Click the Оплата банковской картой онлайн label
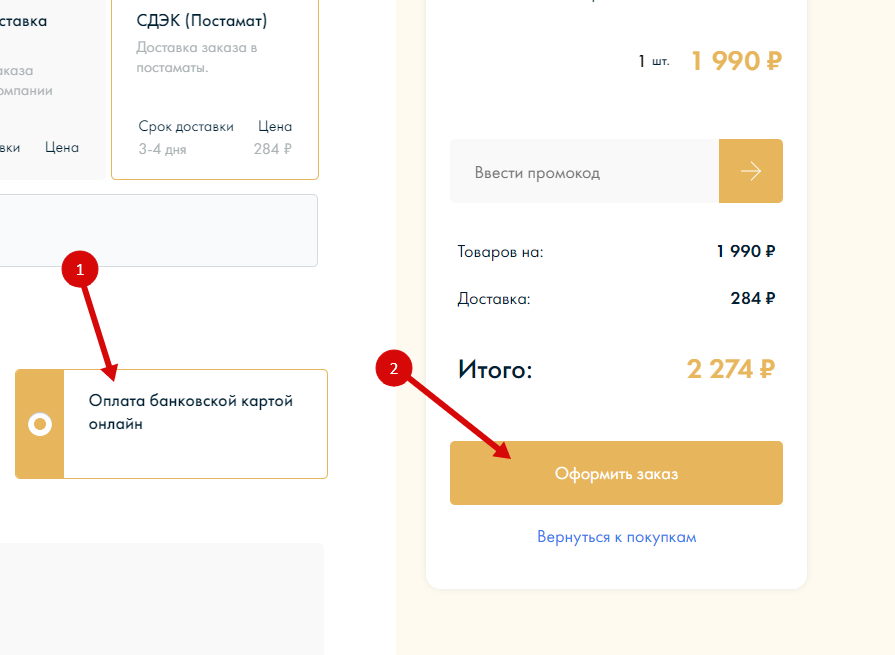895x655 pixels. tap(191, 412)
